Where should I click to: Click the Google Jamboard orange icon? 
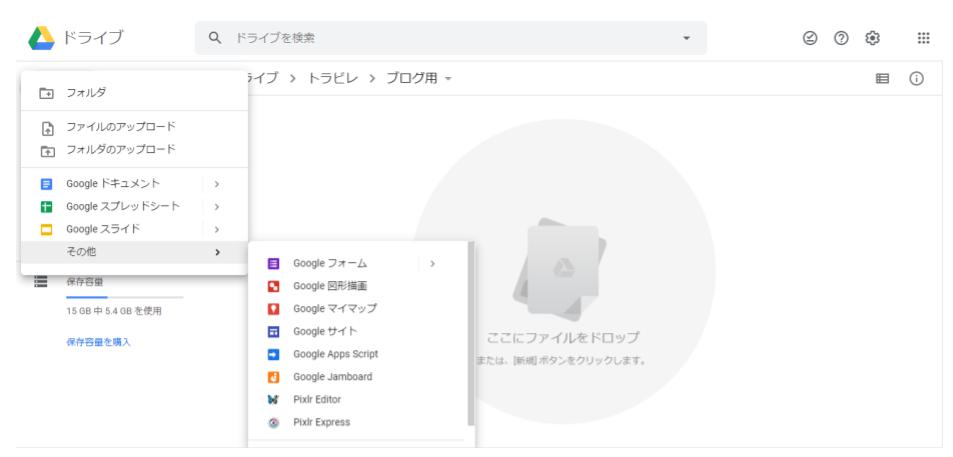[274, 377]
